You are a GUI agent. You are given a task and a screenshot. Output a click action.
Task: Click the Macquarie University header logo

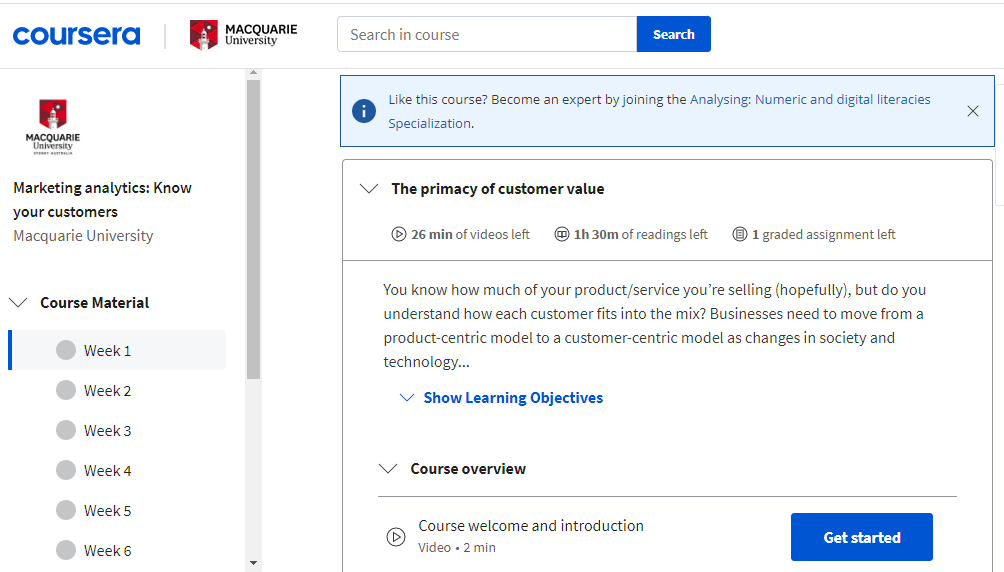pos(243,35)
